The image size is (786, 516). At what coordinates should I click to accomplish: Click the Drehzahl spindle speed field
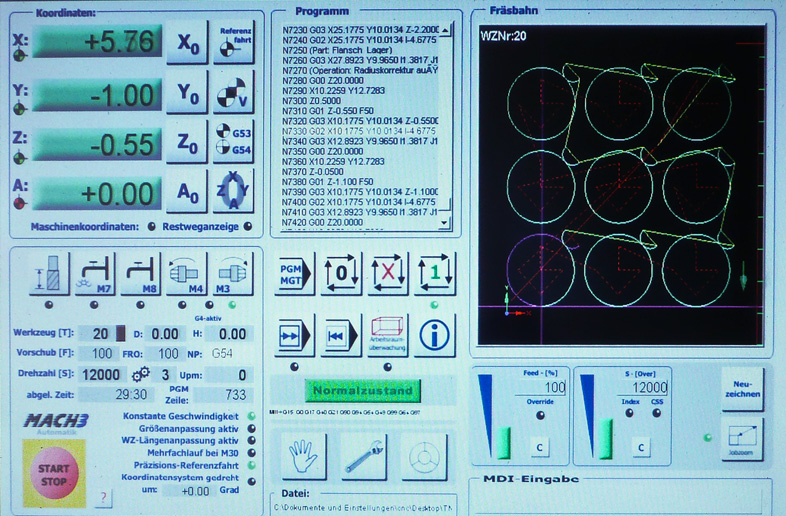pyautogui.click(x=101, y=375)
